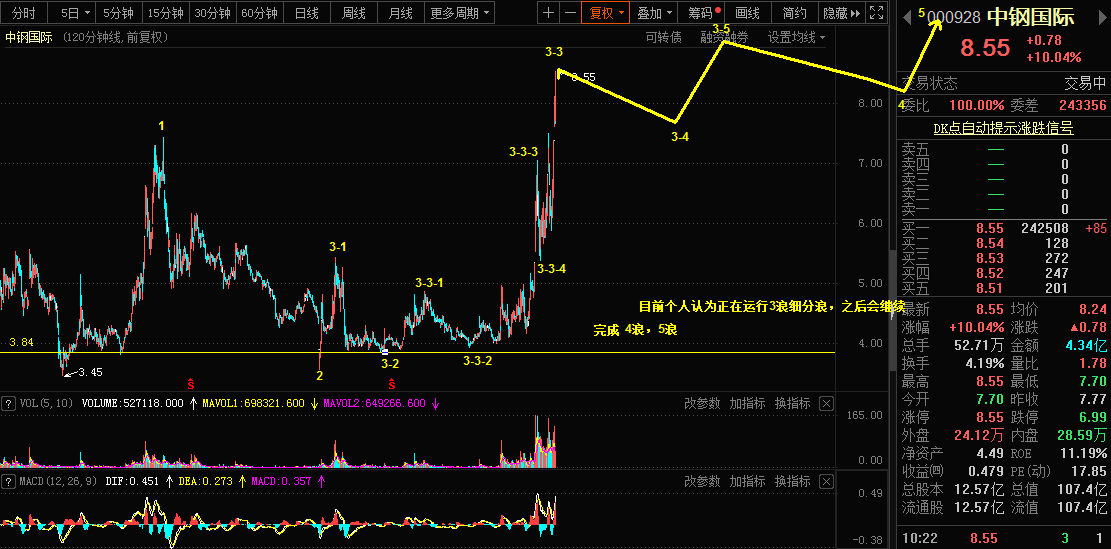Image resolution: width=1111 pixels, height=549 pixels.
Task: Click the 昨收 value 7.77
Action: click(1091, 400)
